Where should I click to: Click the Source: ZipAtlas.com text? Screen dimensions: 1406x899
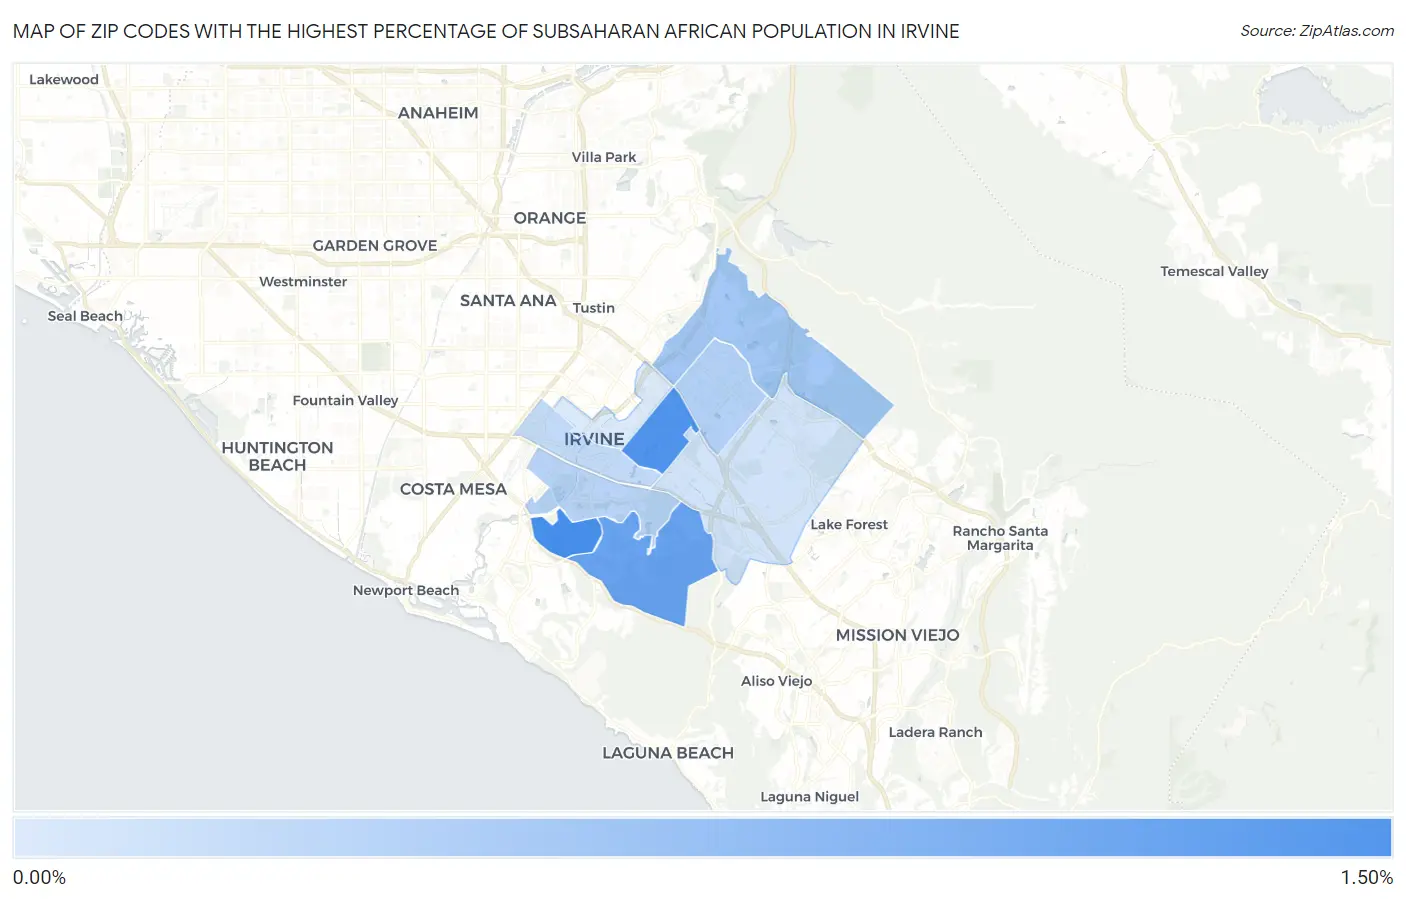click(x=1317, y=31)
